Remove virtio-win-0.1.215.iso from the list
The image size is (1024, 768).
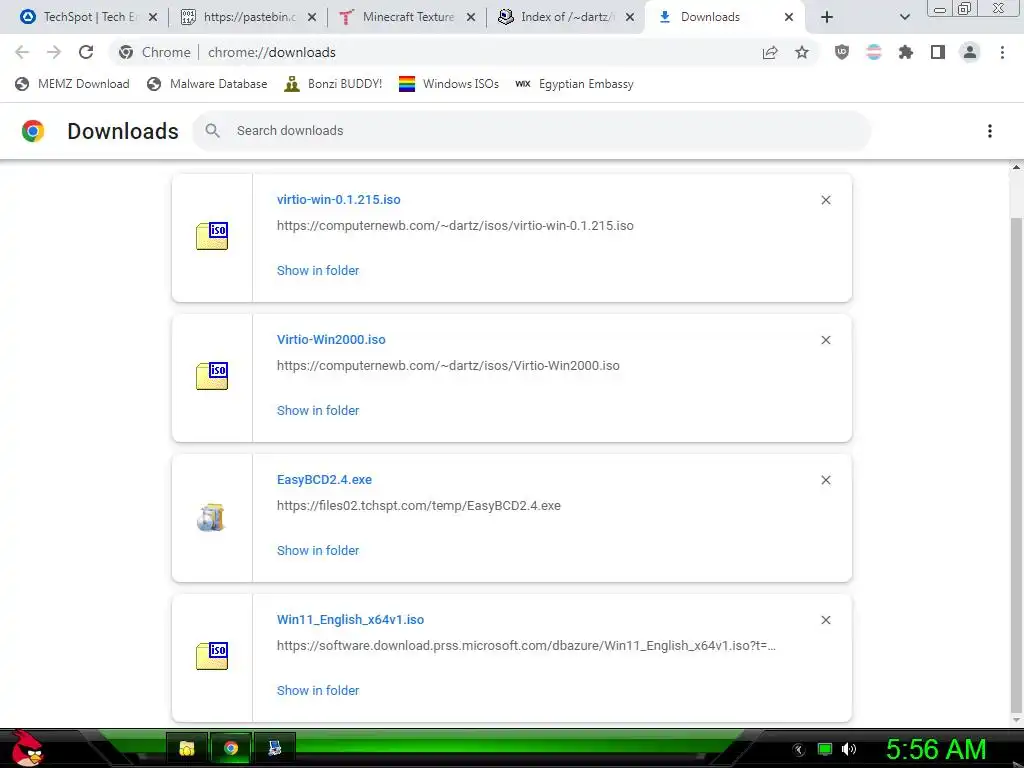pos(825,200)
